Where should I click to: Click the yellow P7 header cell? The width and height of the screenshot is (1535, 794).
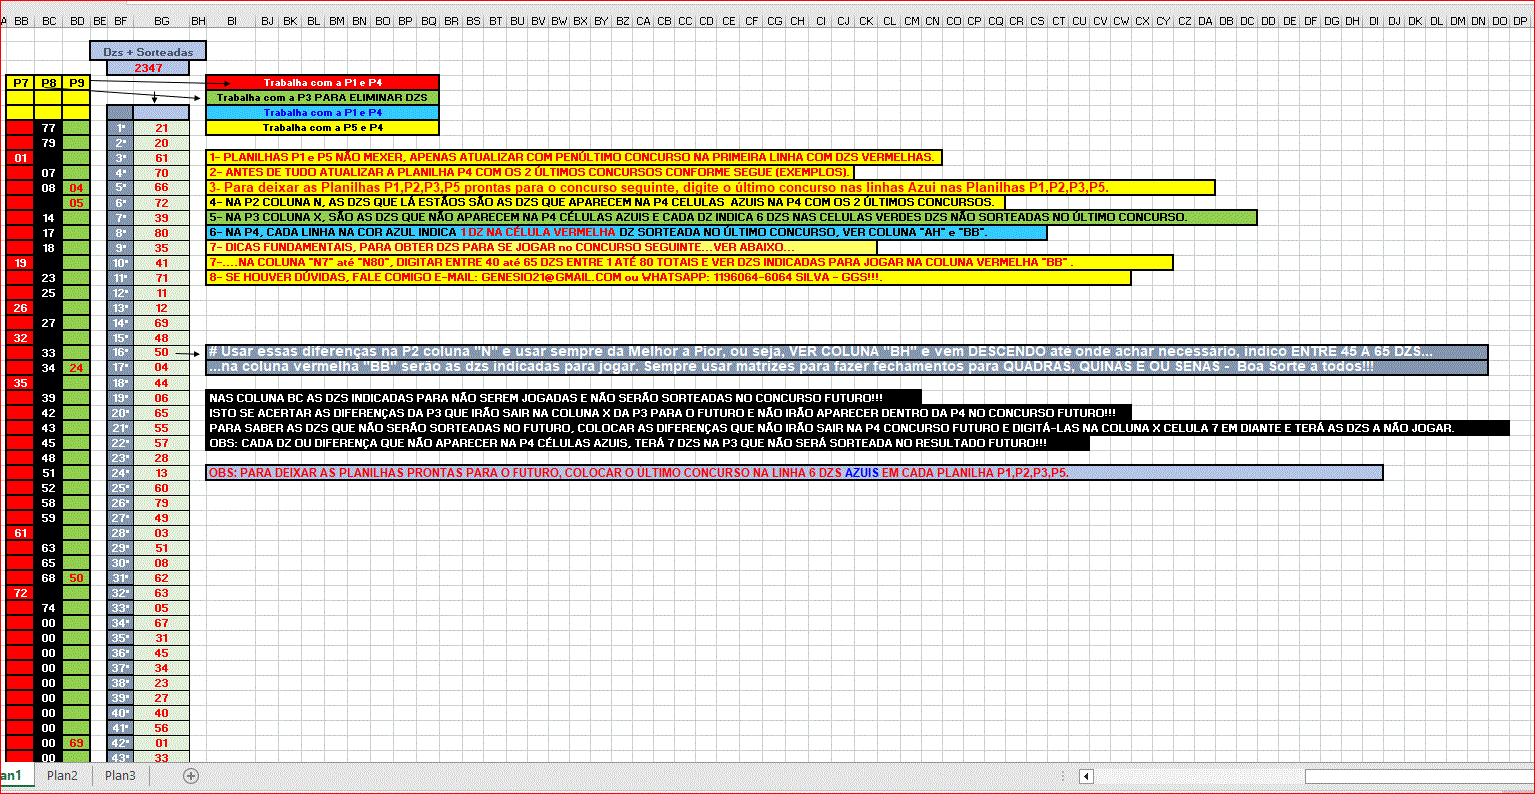pyautogui.click(x=19, y=83)
